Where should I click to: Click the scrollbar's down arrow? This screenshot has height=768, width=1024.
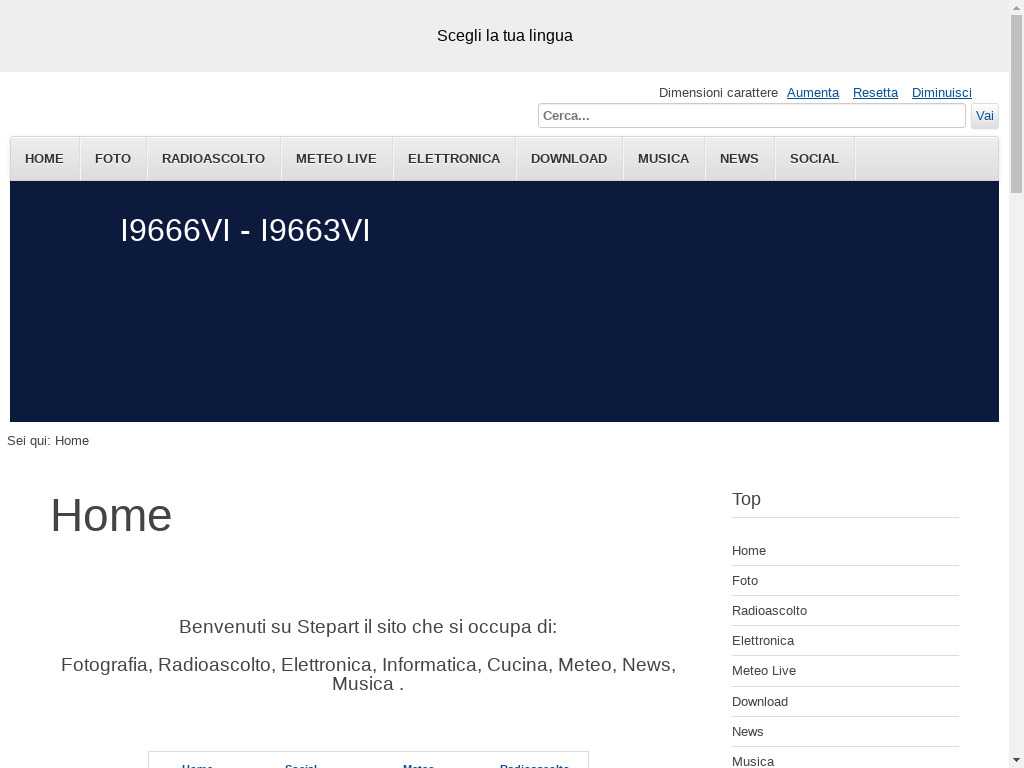(1016, 760)
